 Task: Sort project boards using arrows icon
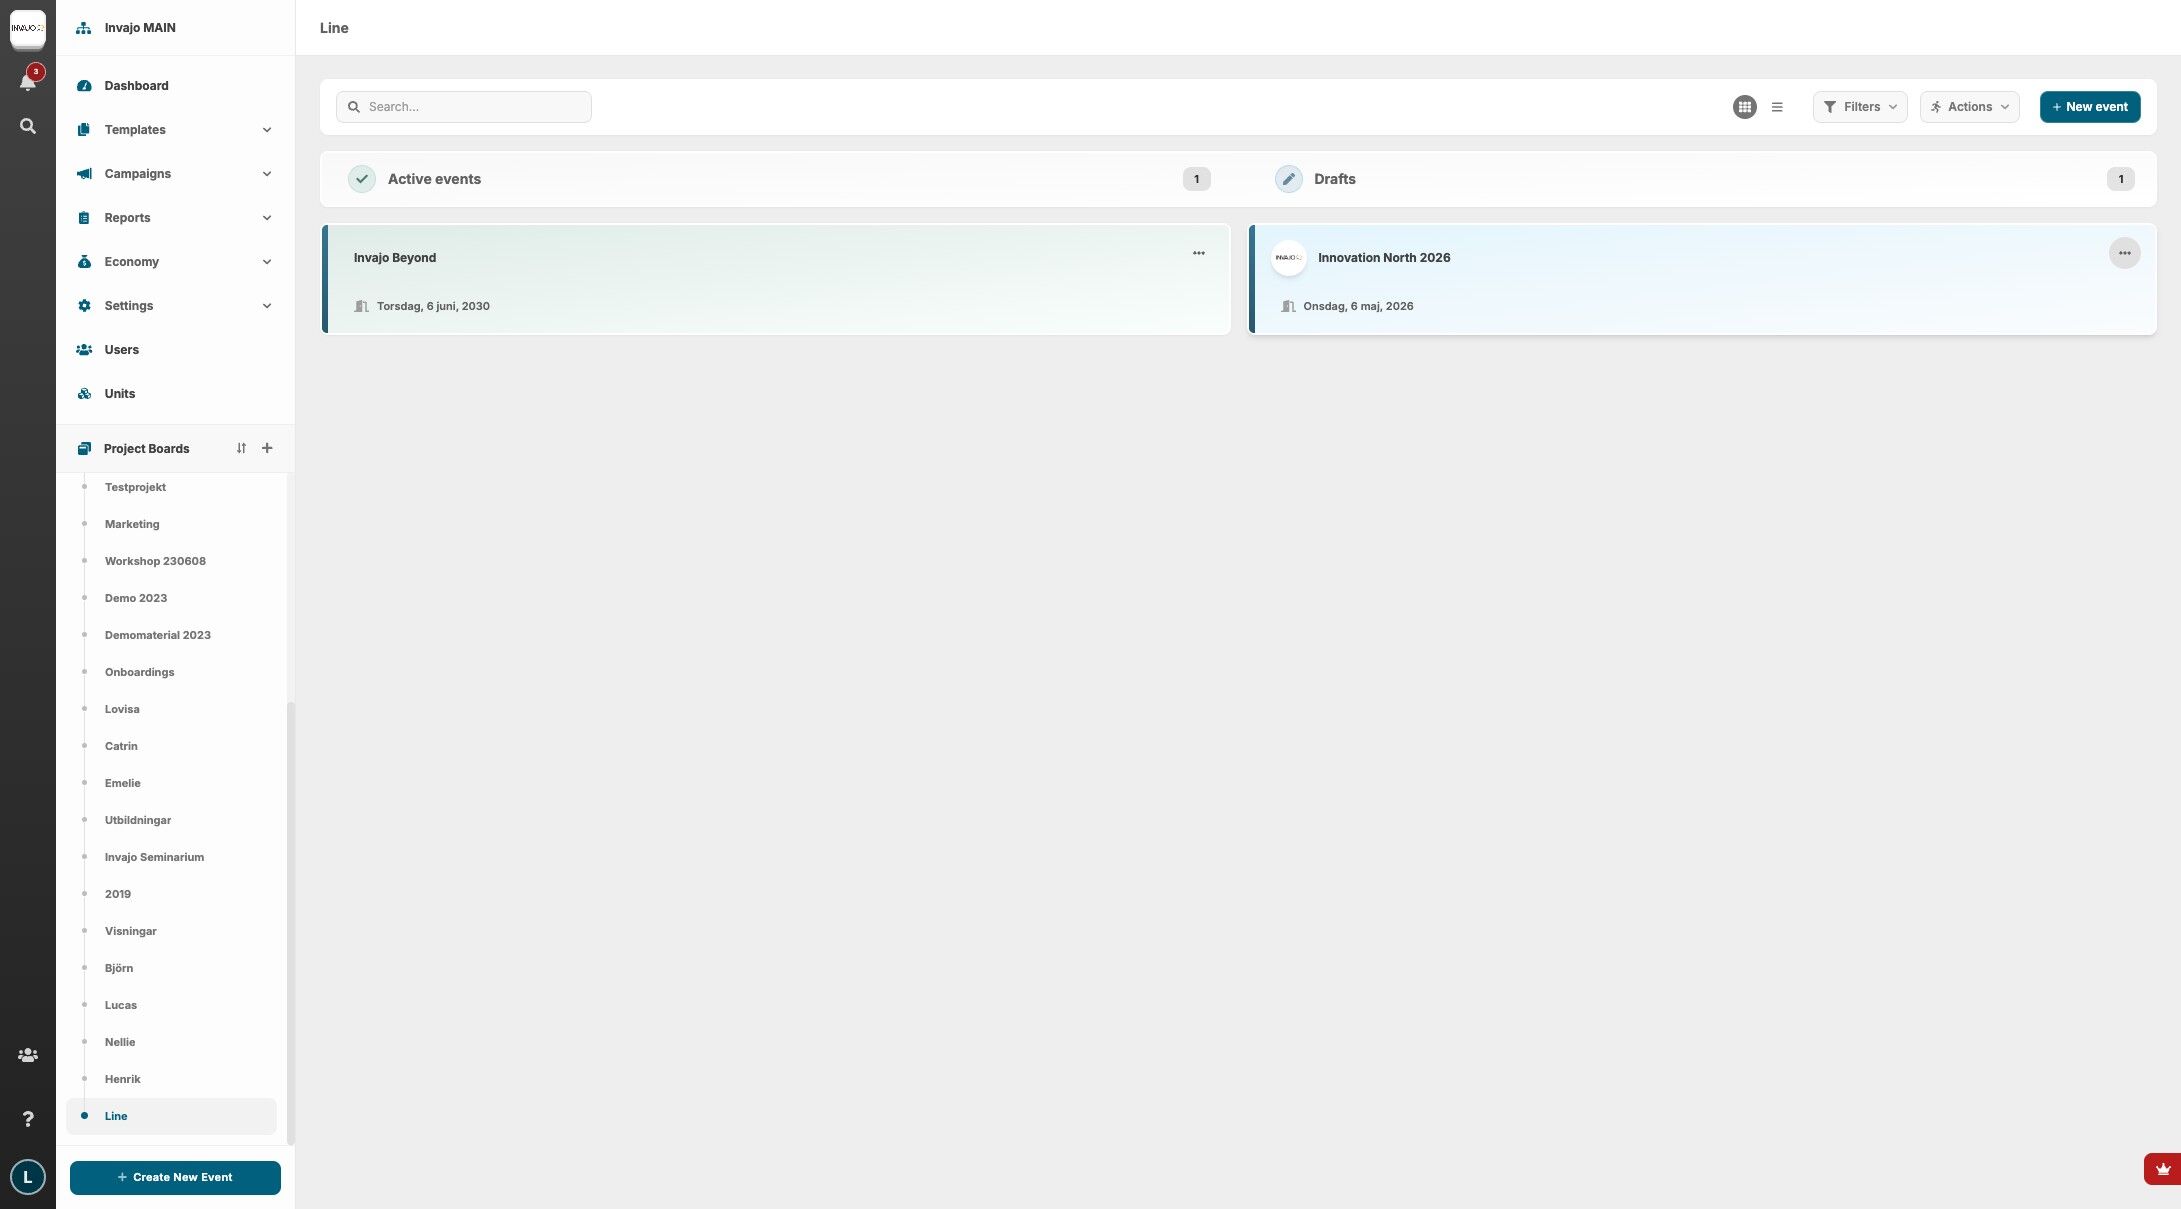click(x=241, y=448)
